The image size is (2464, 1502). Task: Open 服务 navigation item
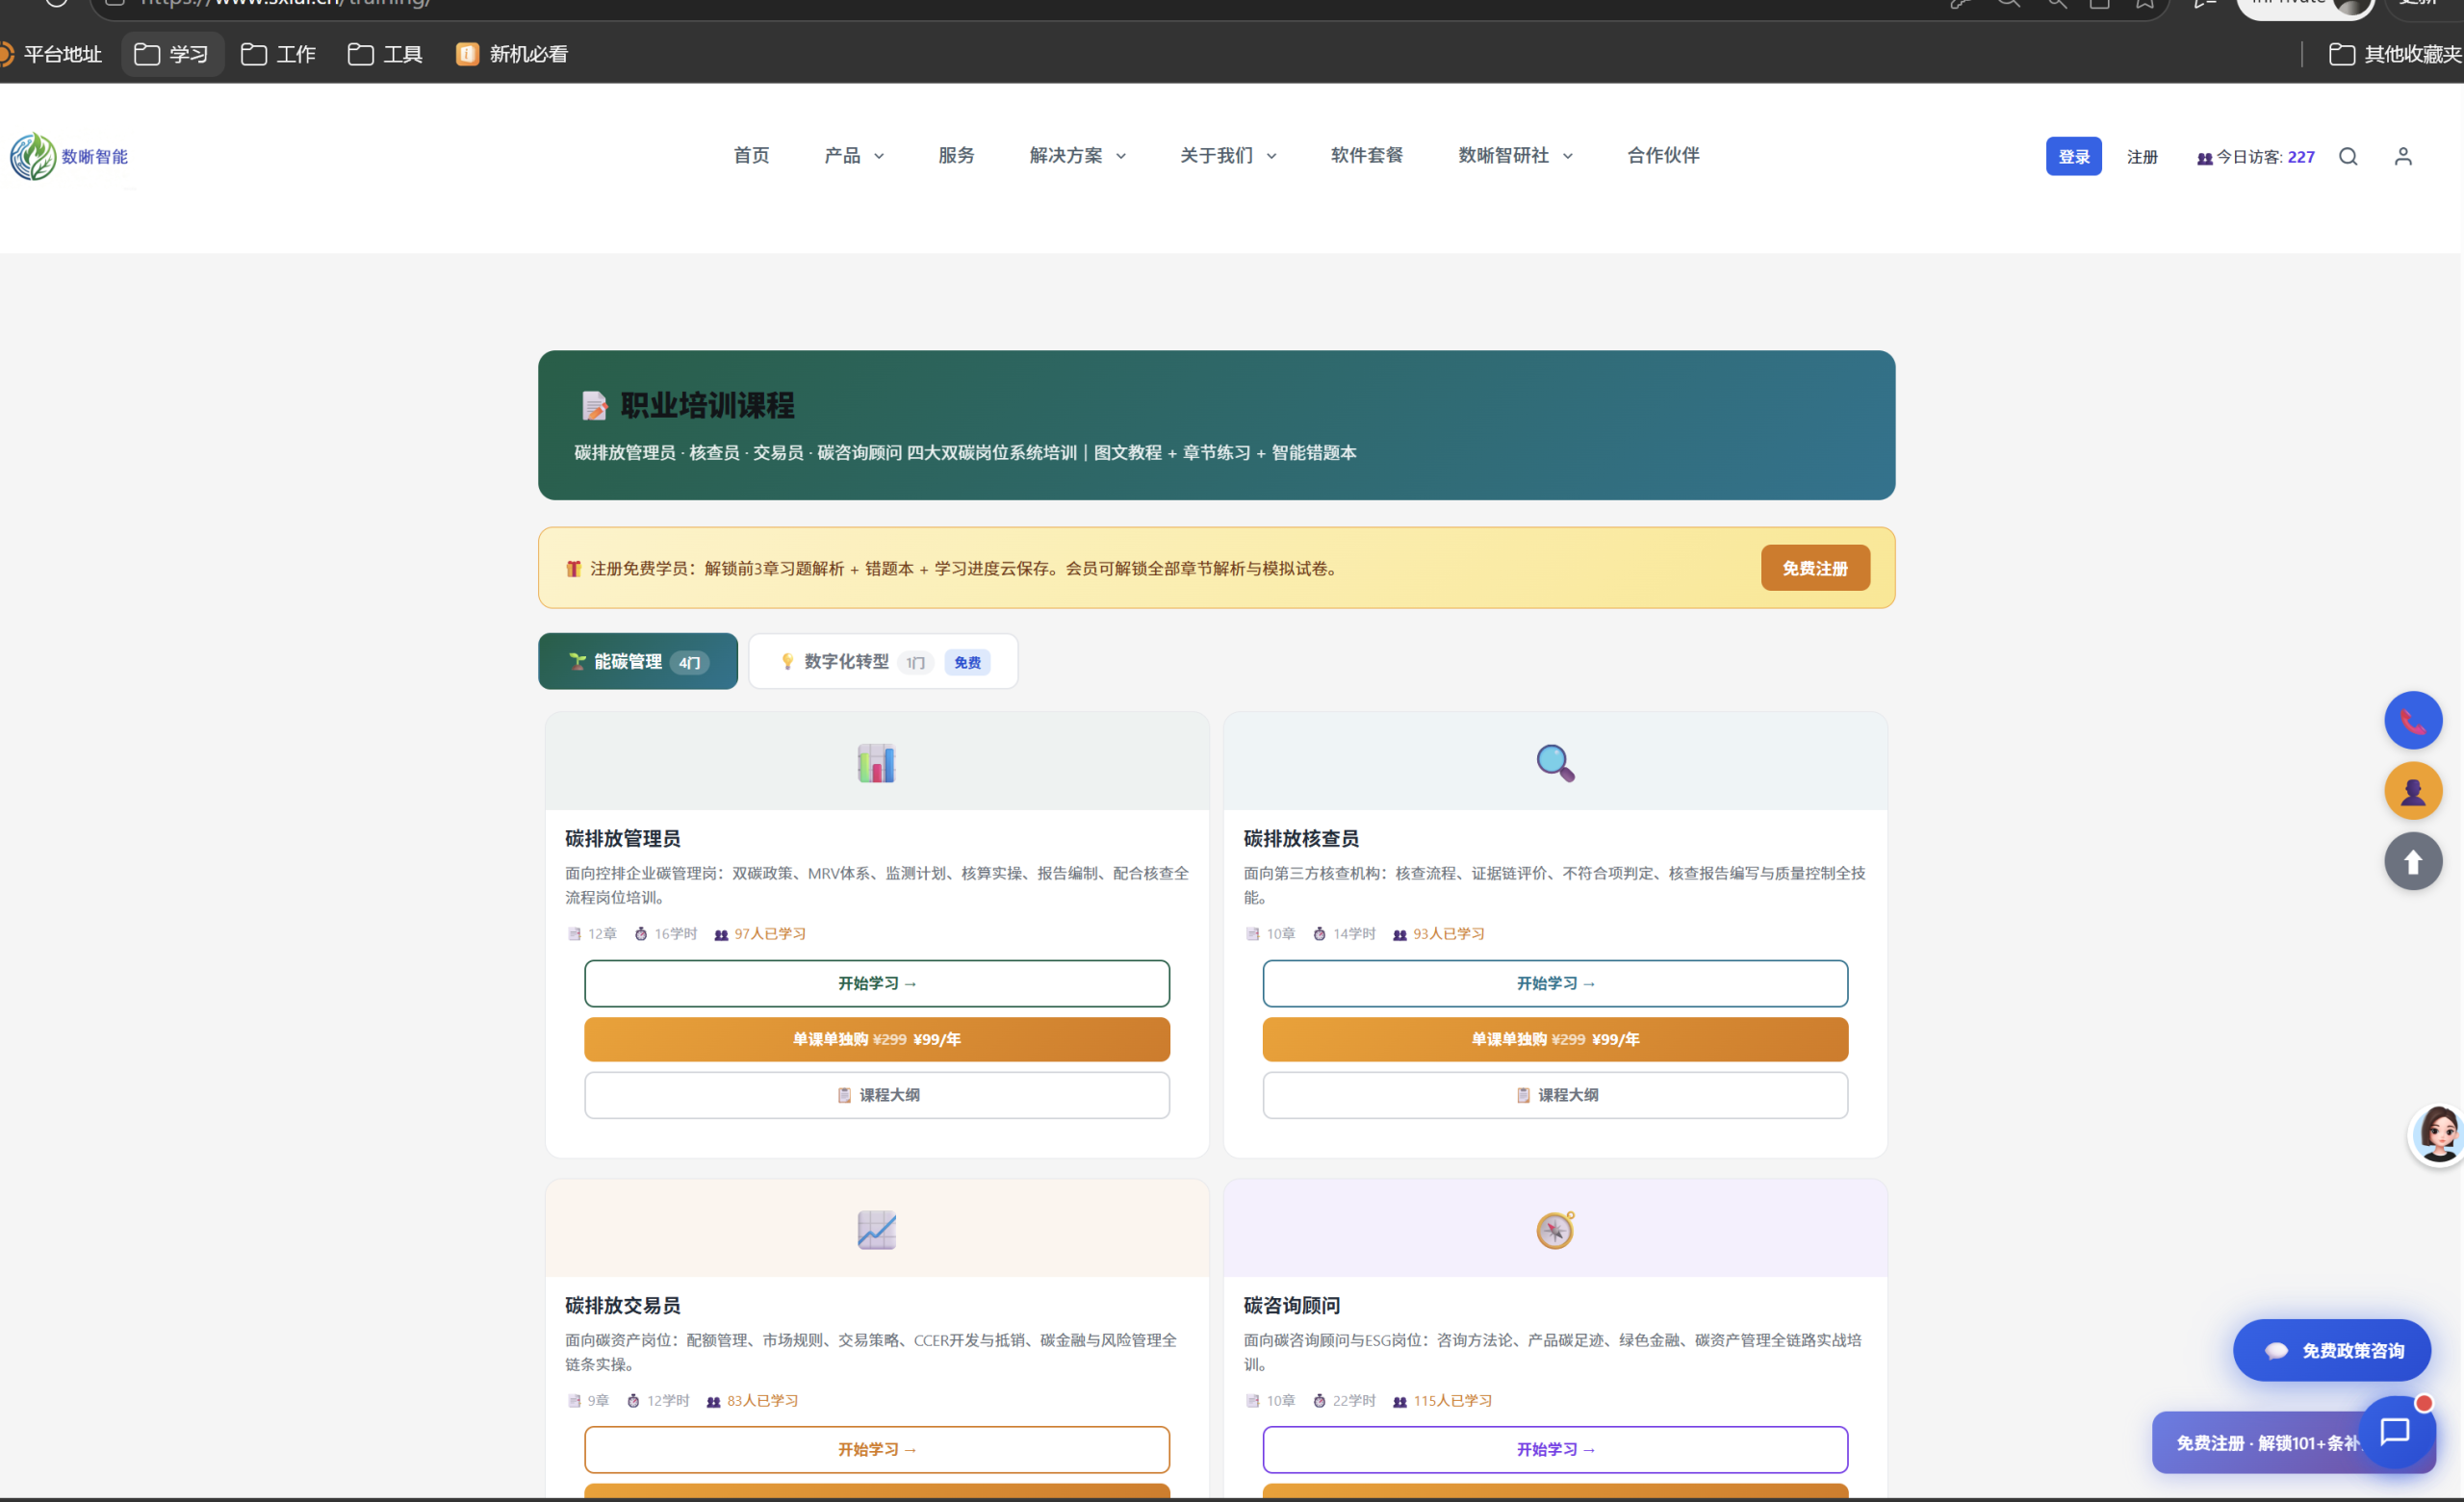coord(956,156)
